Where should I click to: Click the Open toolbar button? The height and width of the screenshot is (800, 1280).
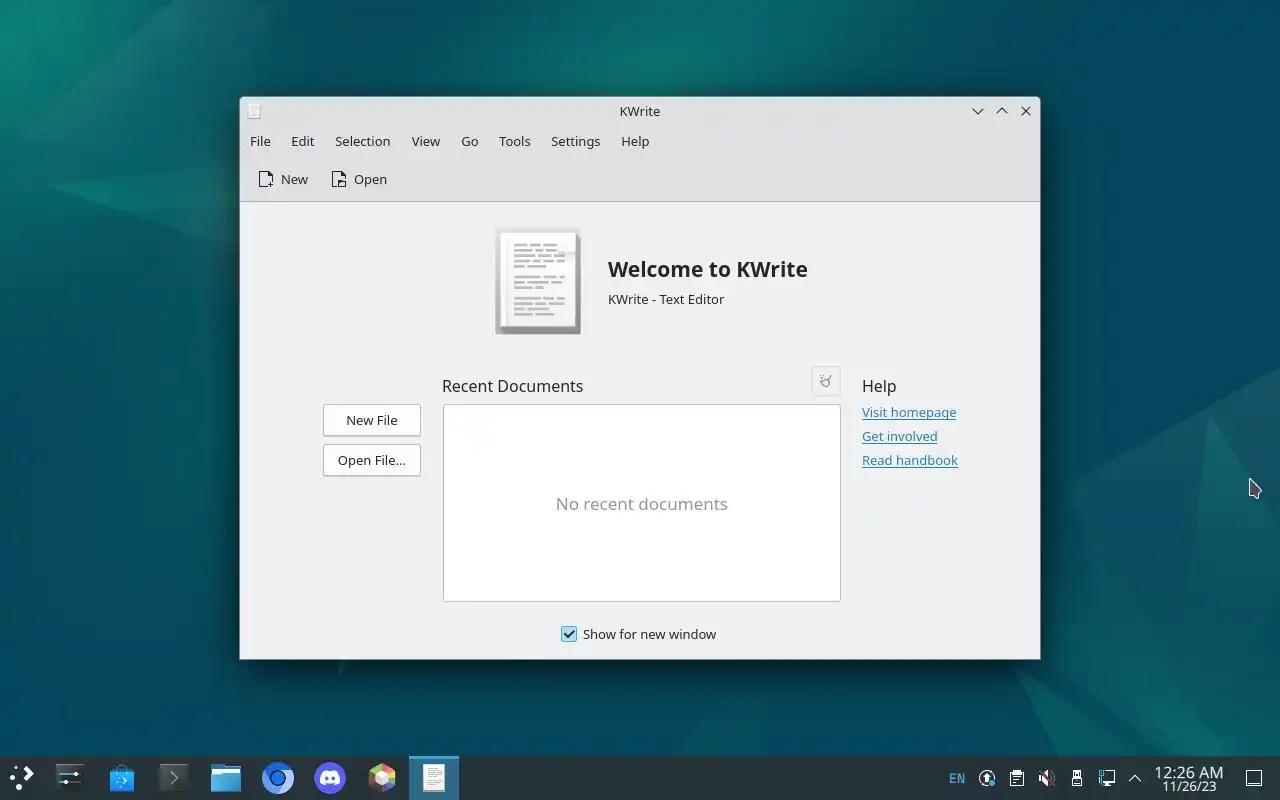coord(359,179)
